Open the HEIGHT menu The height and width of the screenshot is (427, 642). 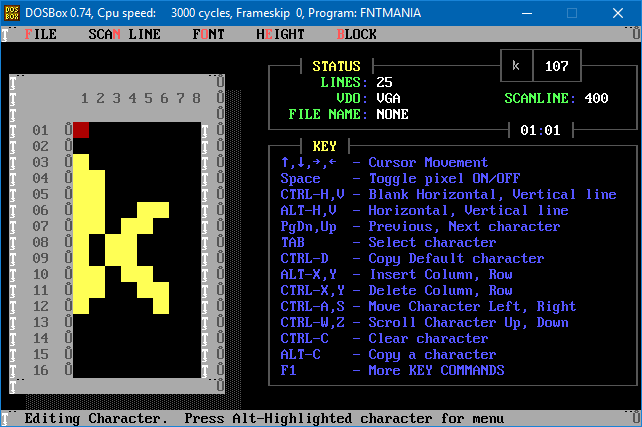[280, 33]
